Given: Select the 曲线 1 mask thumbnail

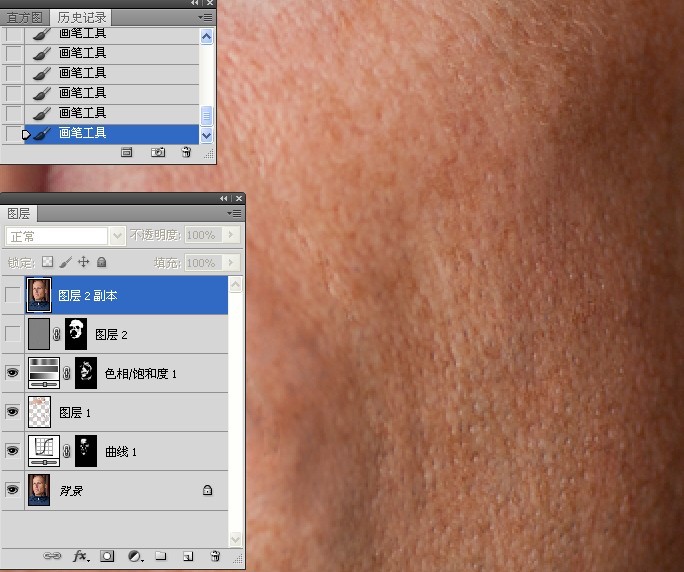Looking at the screenshot, I should pos(86,450).
